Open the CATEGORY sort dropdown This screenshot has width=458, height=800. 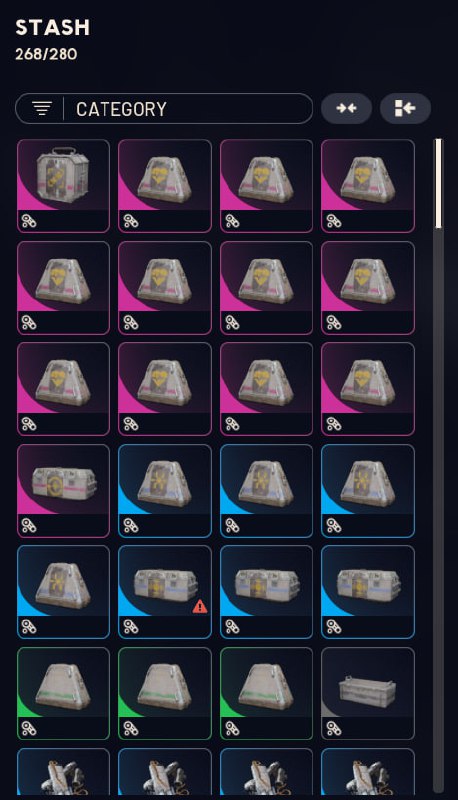click(164, 109)
